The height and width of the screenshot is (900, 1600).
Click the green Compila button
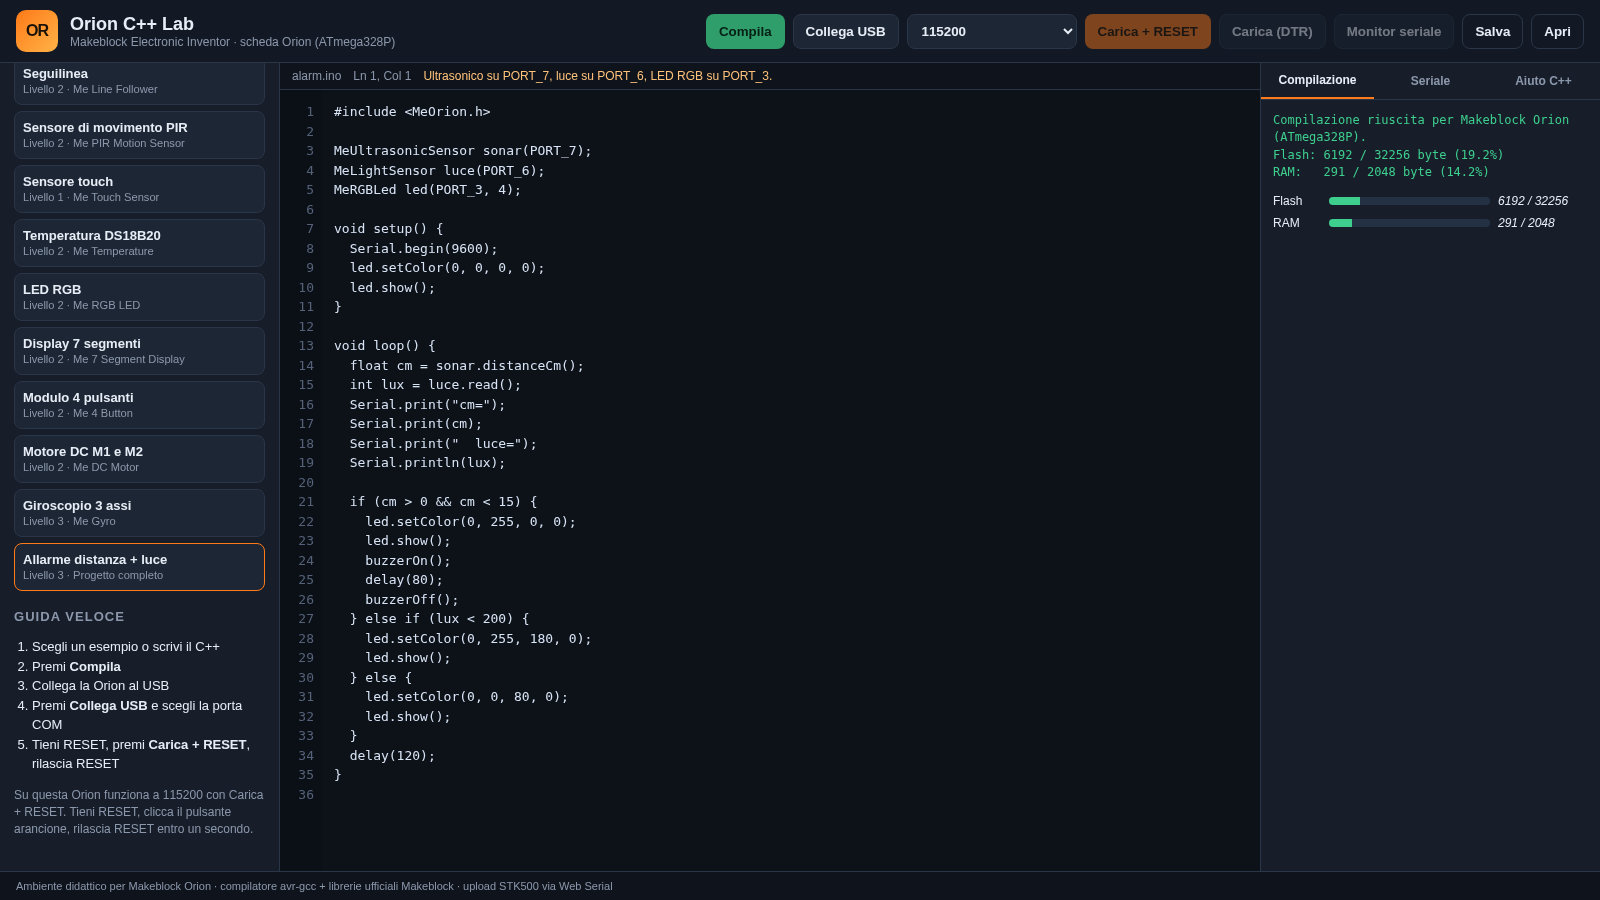click(x=745, y=31)
